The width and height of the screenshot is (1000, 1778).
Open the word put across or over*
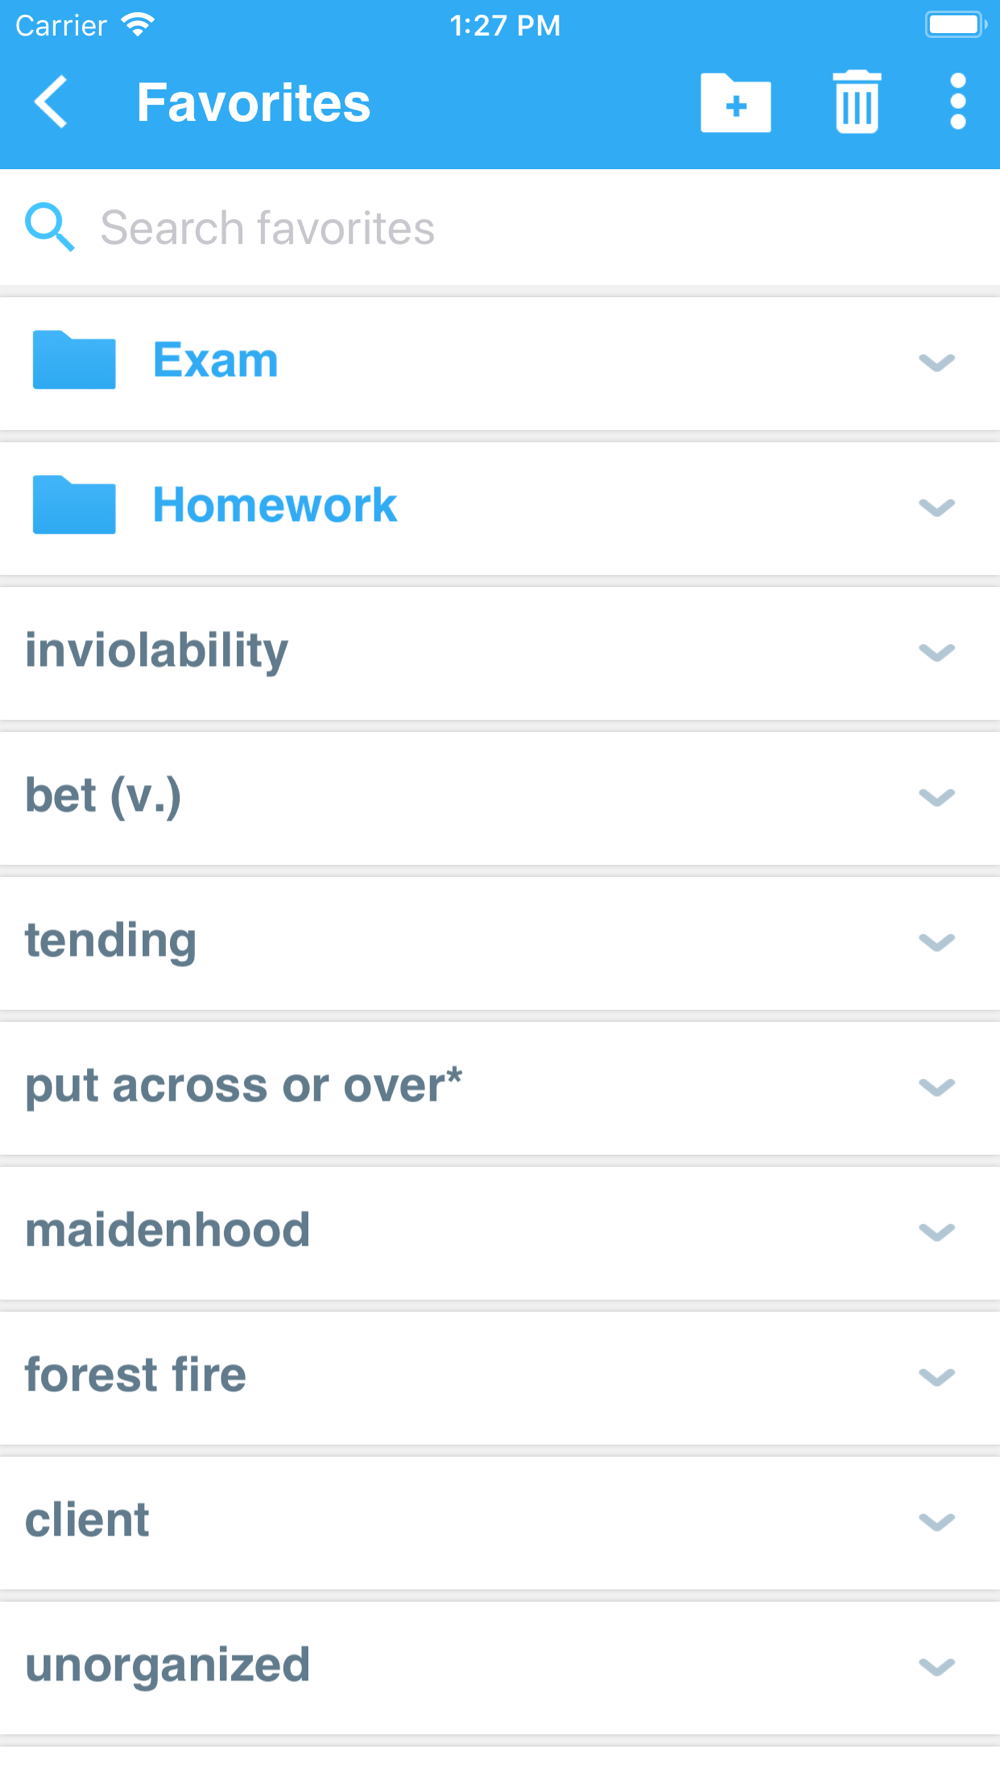244,1086
